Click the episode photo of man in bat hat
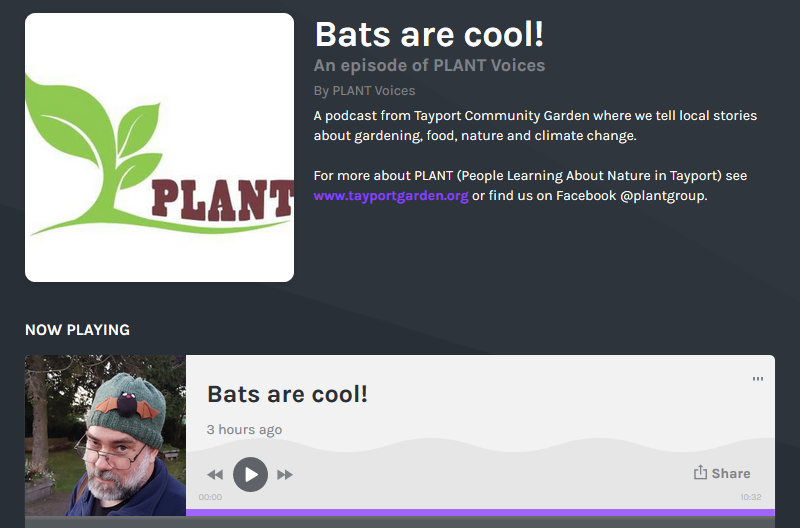The image size is (800, 528). (105, 435)
